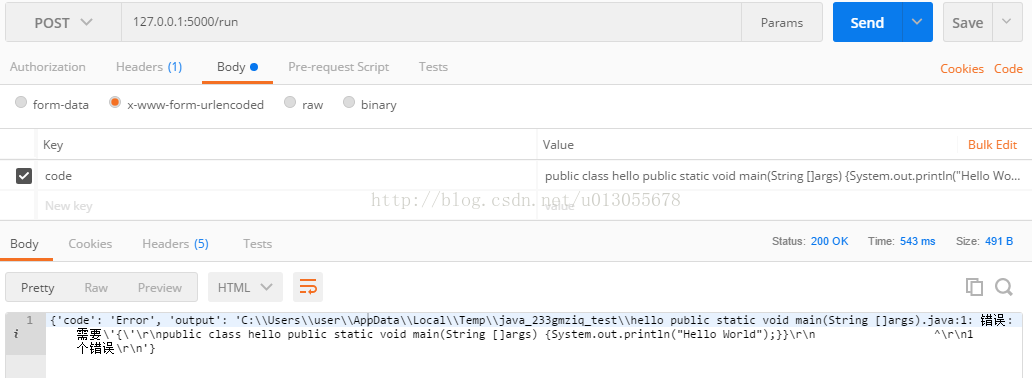Click the Params button
The width and height of the screenshot is (1032, 378).
click(782, 22)
